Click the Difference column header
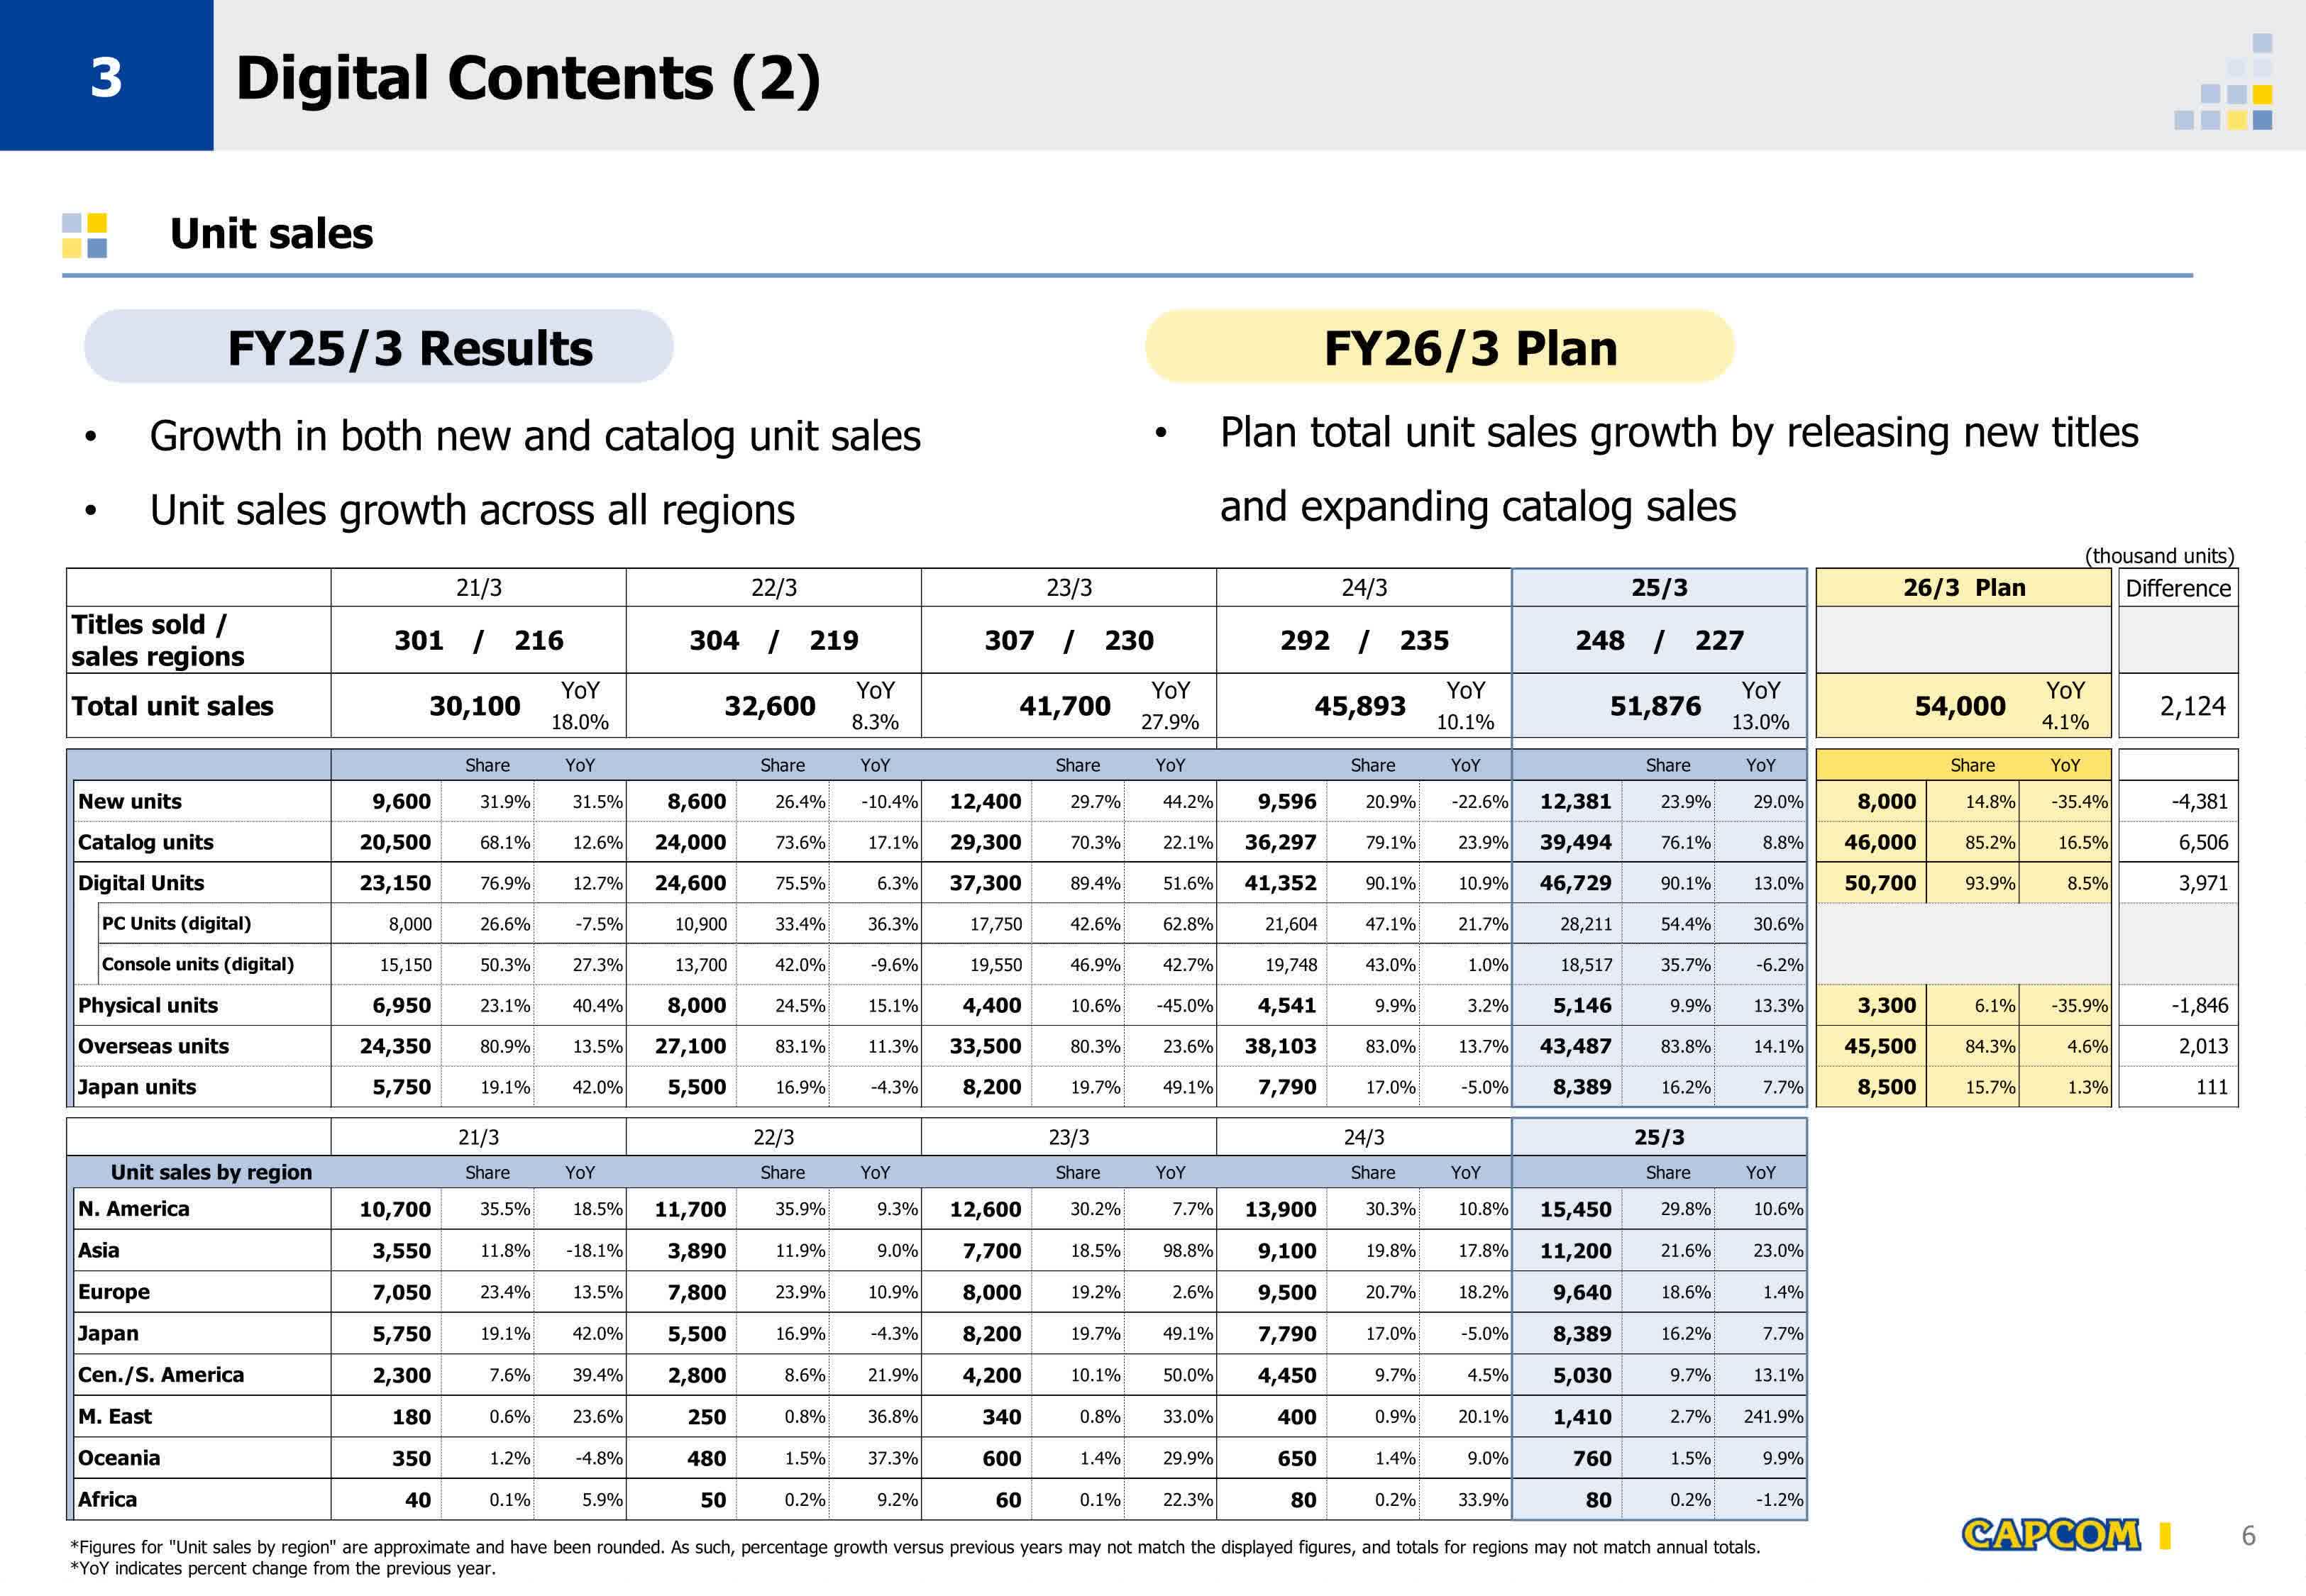 tap(2178, 588)
